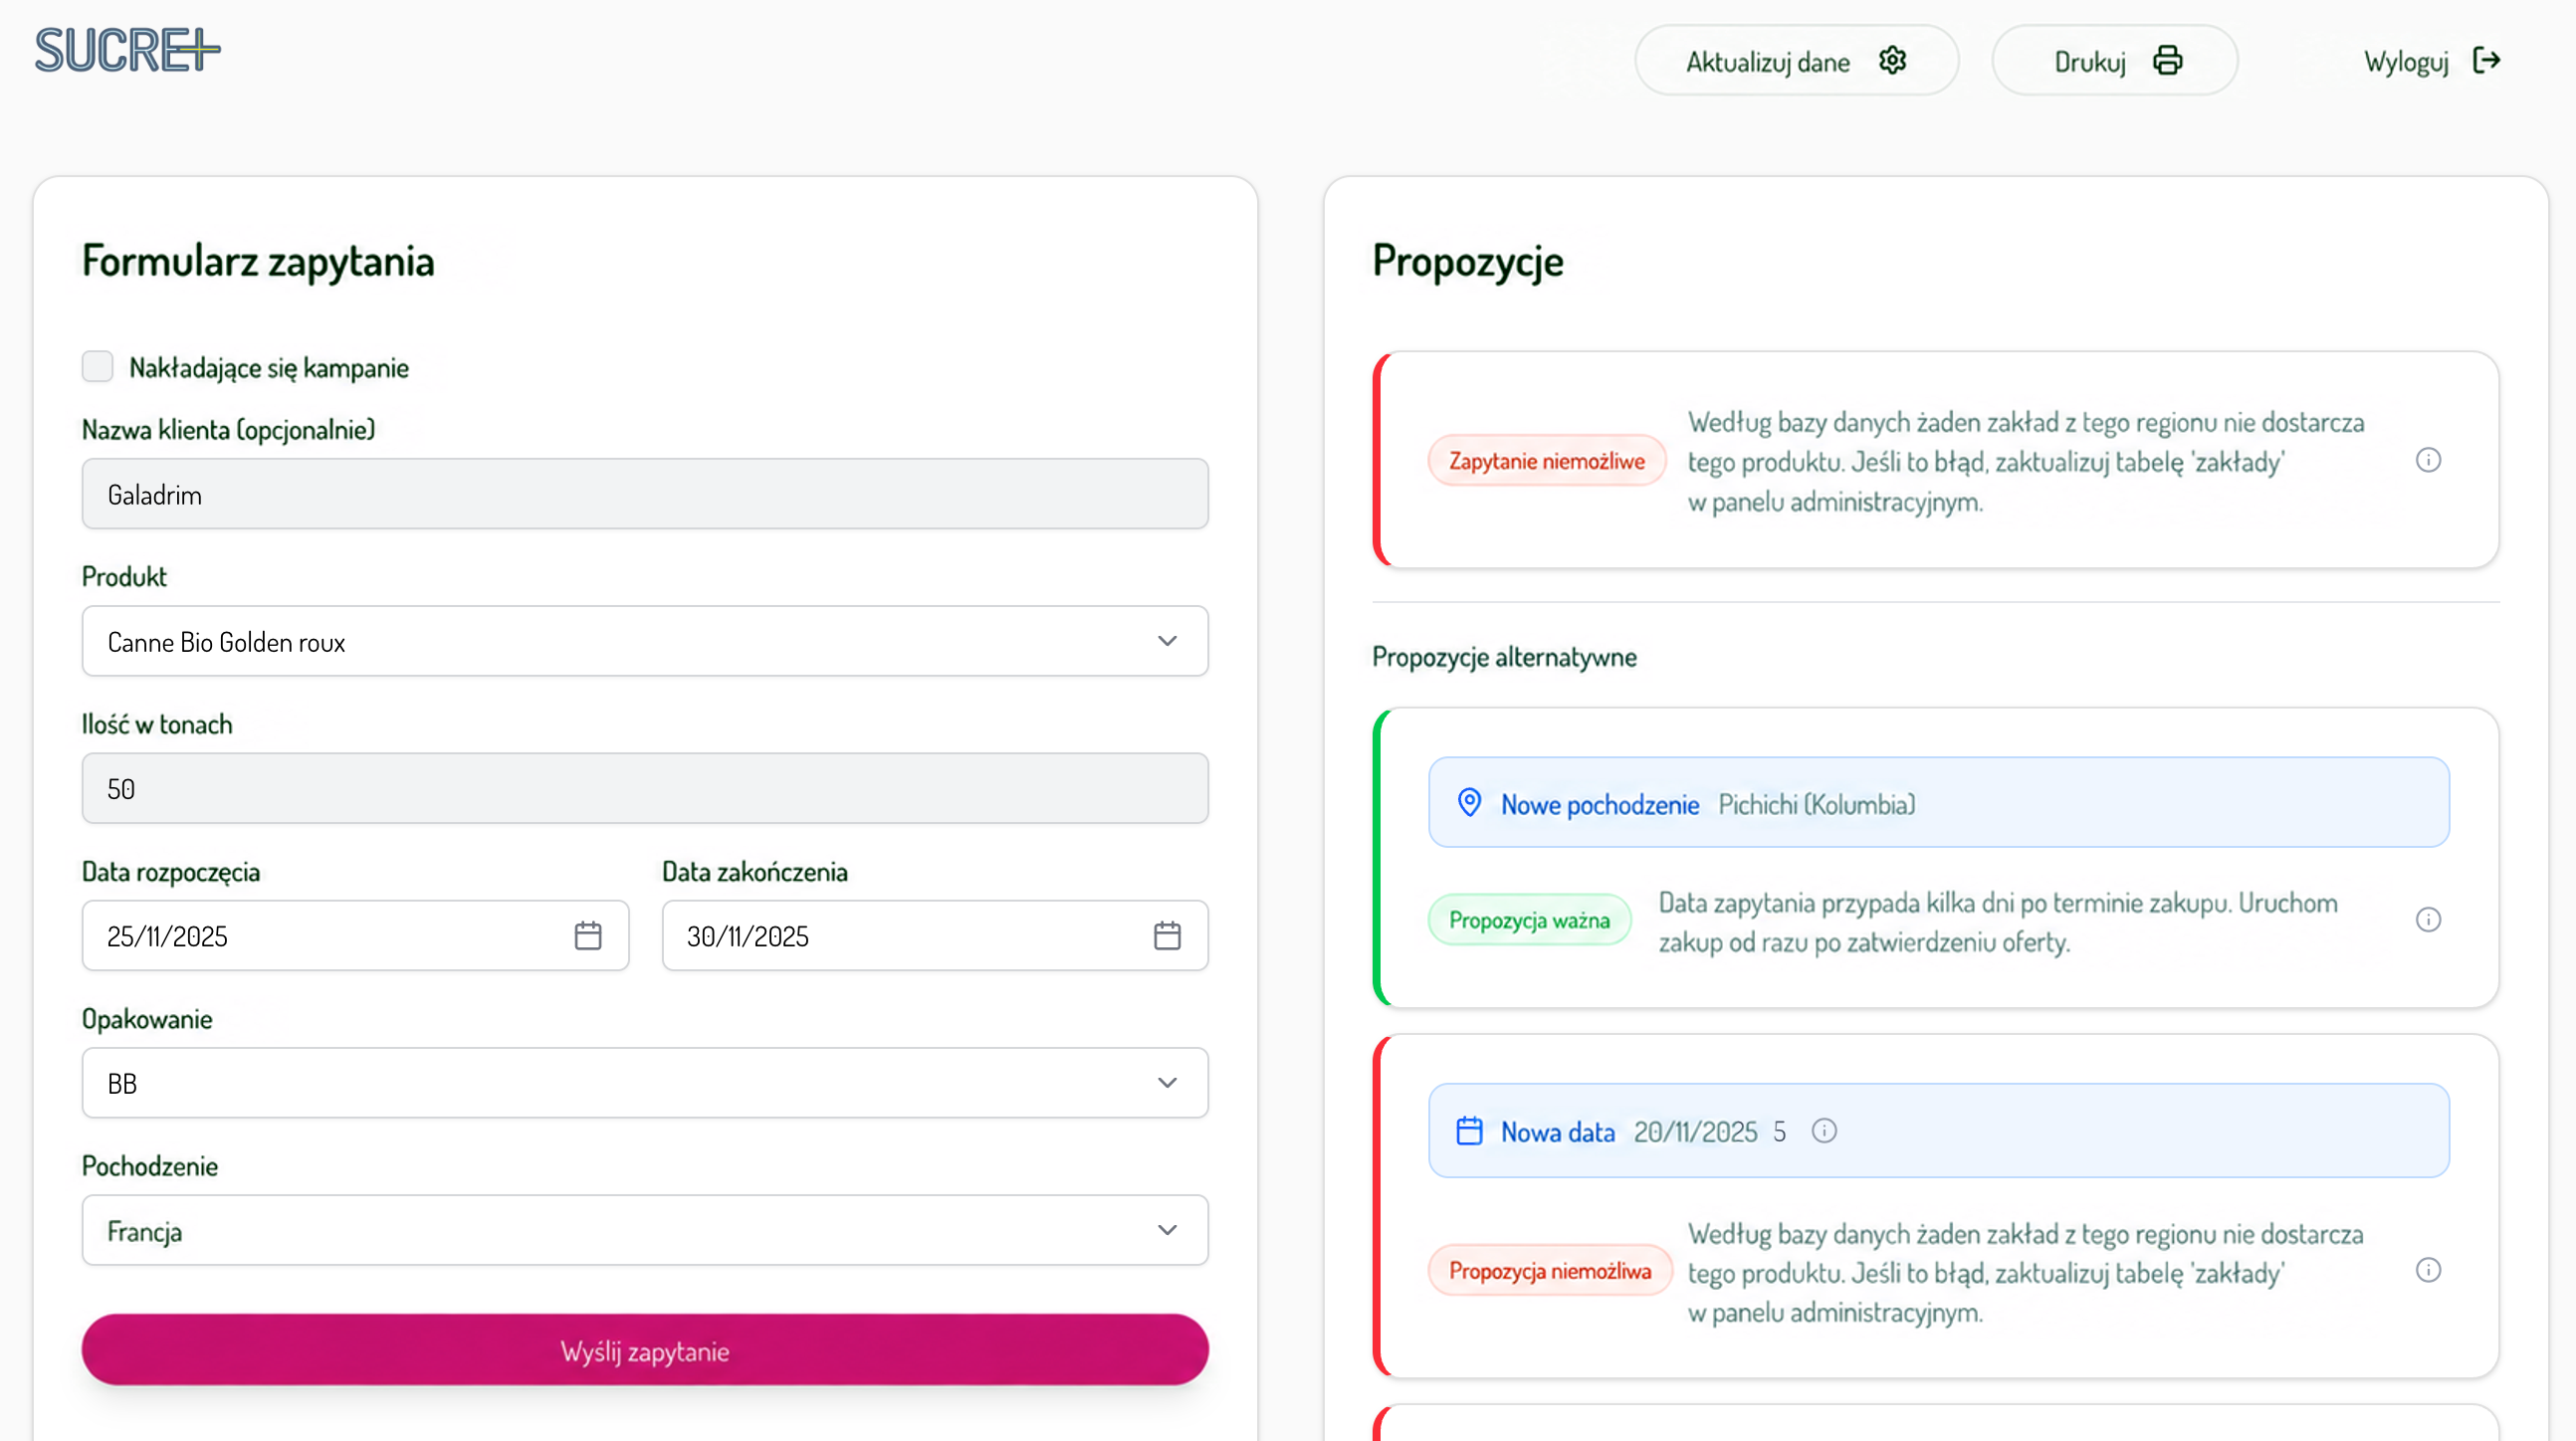
Task: Click the end date value 30/11/2025
Action: 747,937
